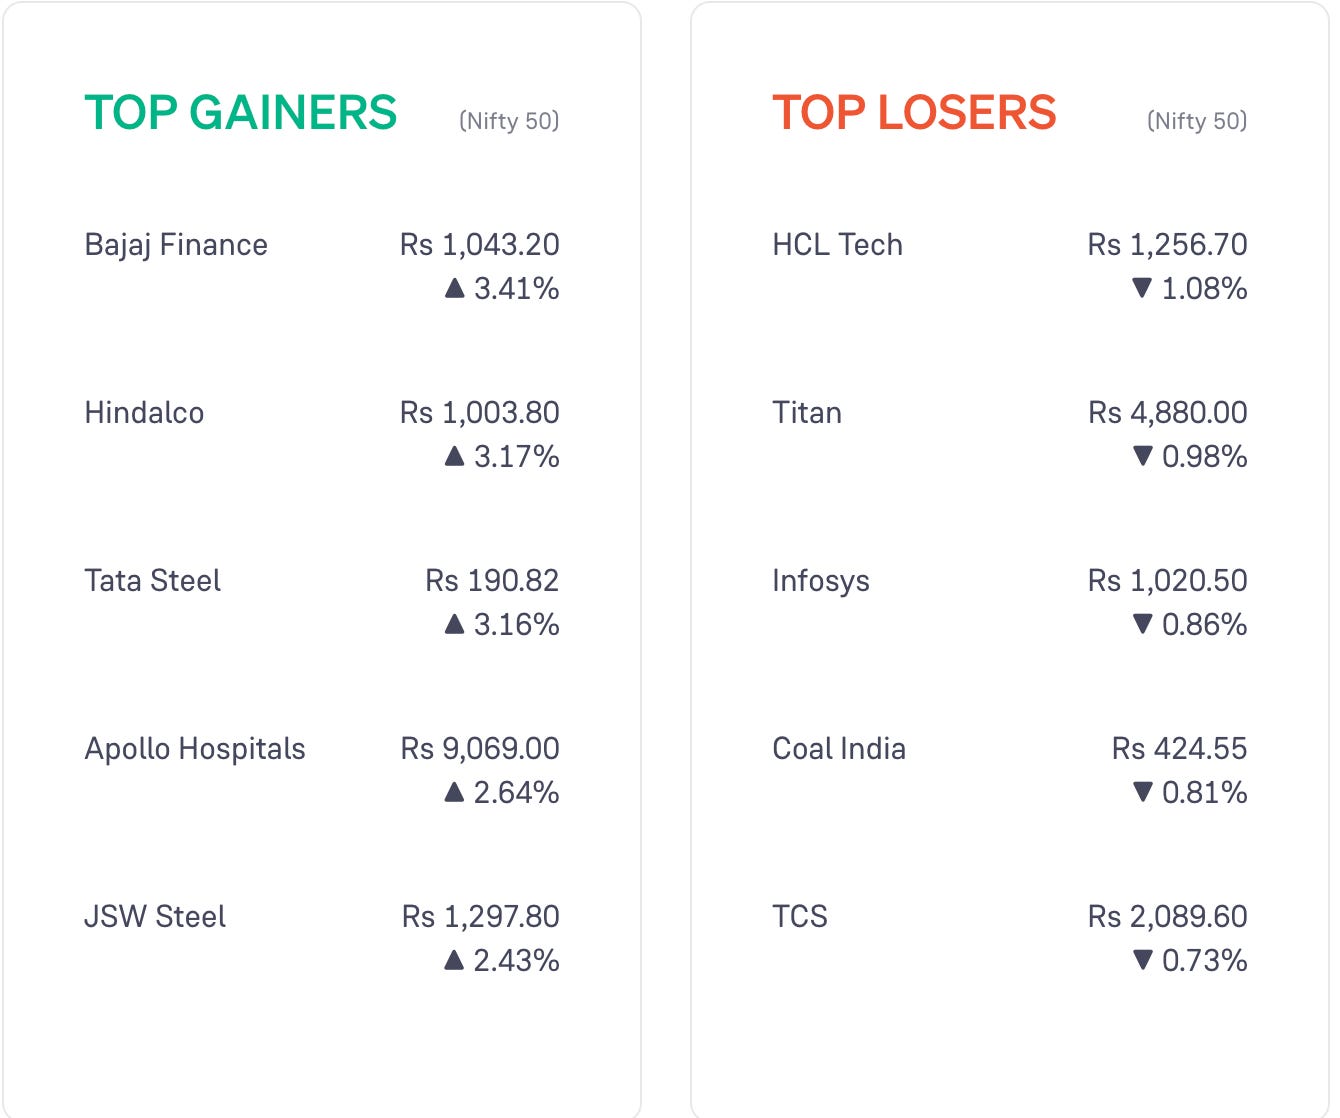The image size is (1340, 1118).
Task: Open the Hindalco stock entry
Action: click(144, 413)
